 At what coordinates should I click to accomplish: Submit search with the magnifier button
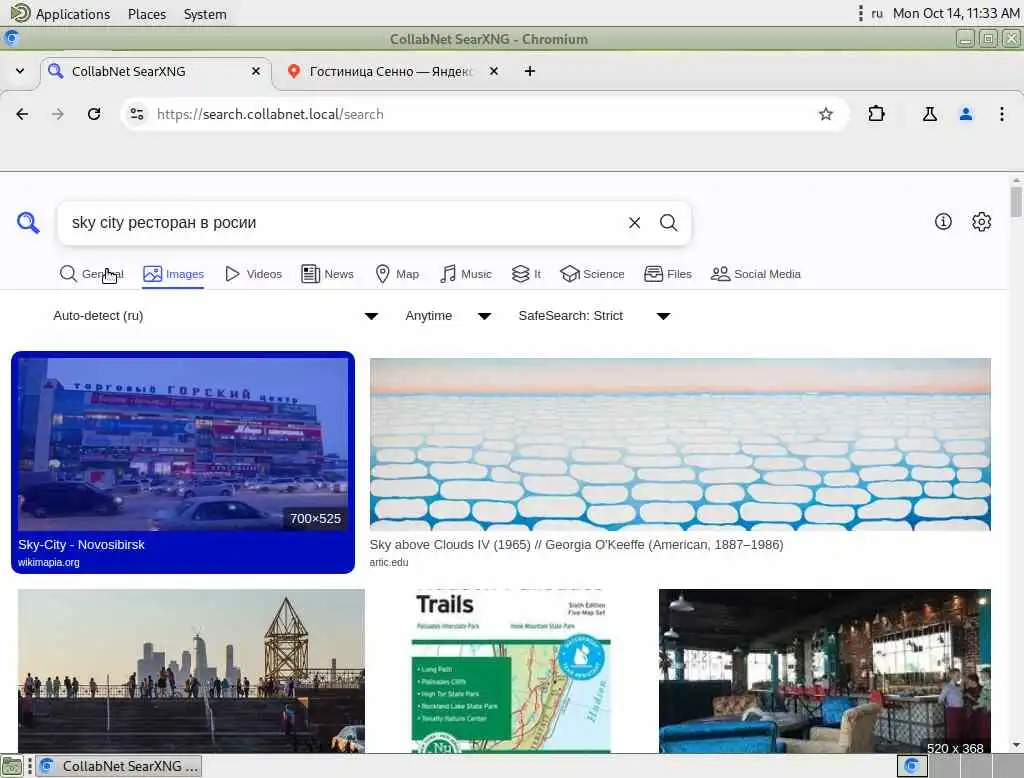tap(668, 223)
